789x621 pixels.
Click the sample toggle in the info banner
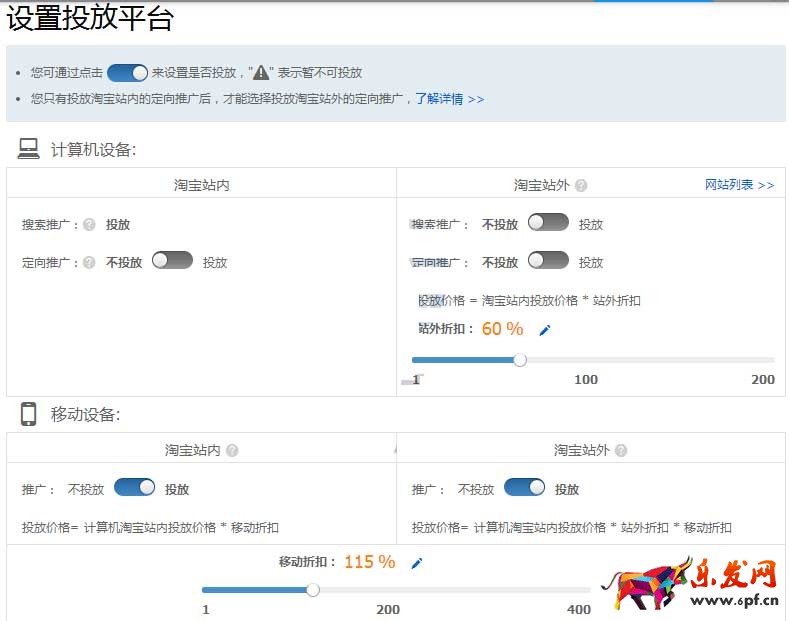[127, 73]
